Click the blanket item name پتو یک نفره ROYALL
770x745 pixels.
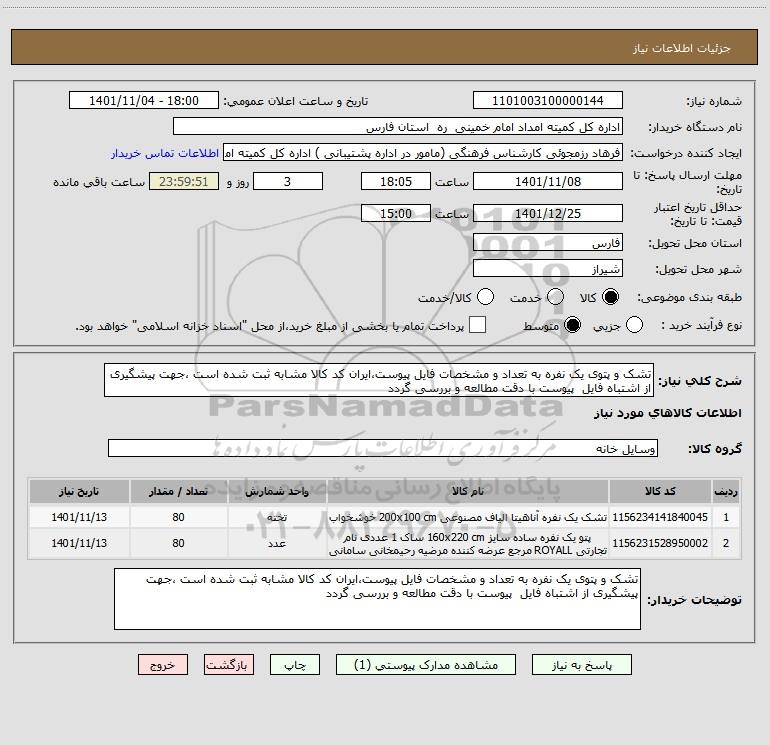tap(468, 544)
